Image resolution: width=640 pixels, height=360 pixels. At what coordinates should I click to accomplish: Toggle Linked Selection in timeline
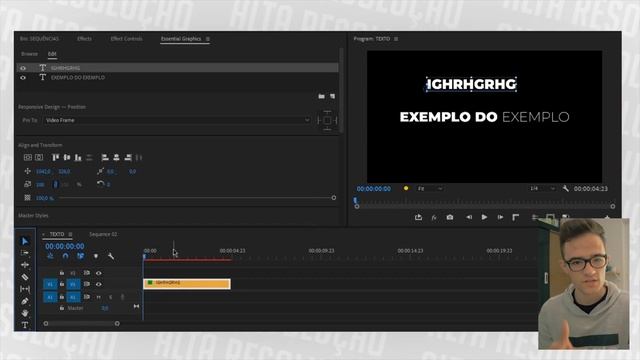coord(80,256)
